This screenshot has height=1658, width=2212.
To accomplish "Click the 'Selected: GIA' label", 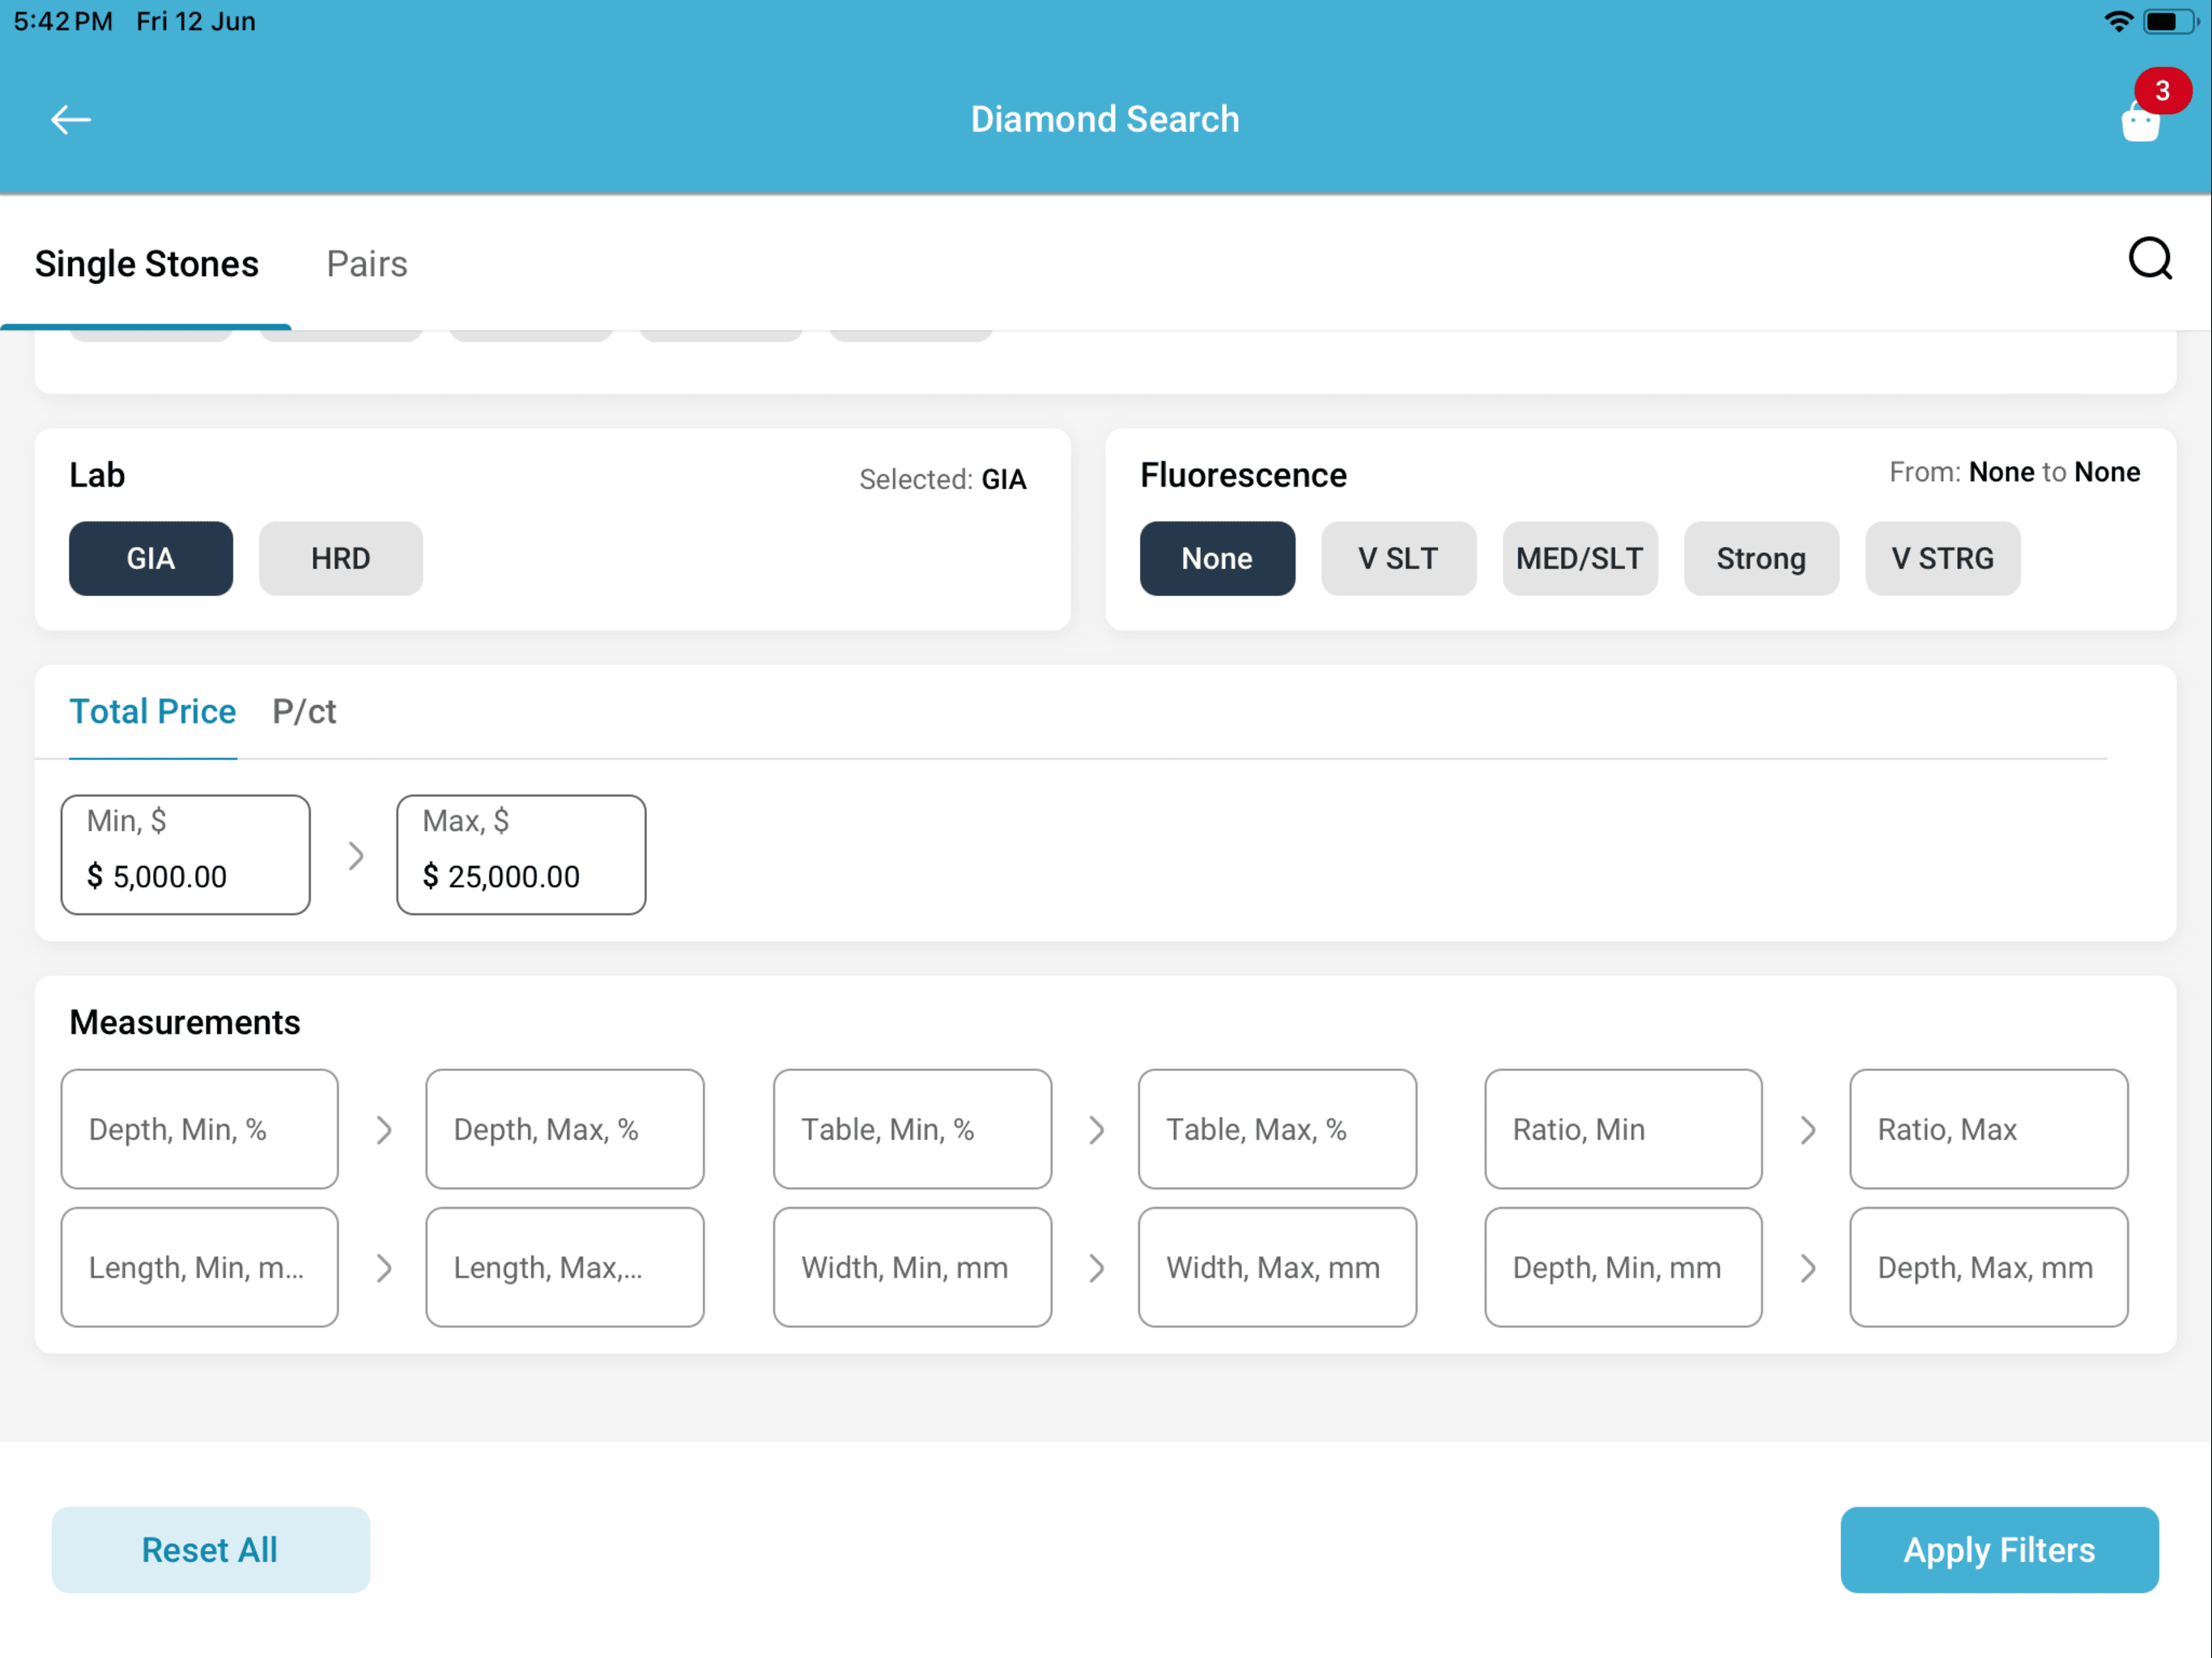I will point(942,479).
